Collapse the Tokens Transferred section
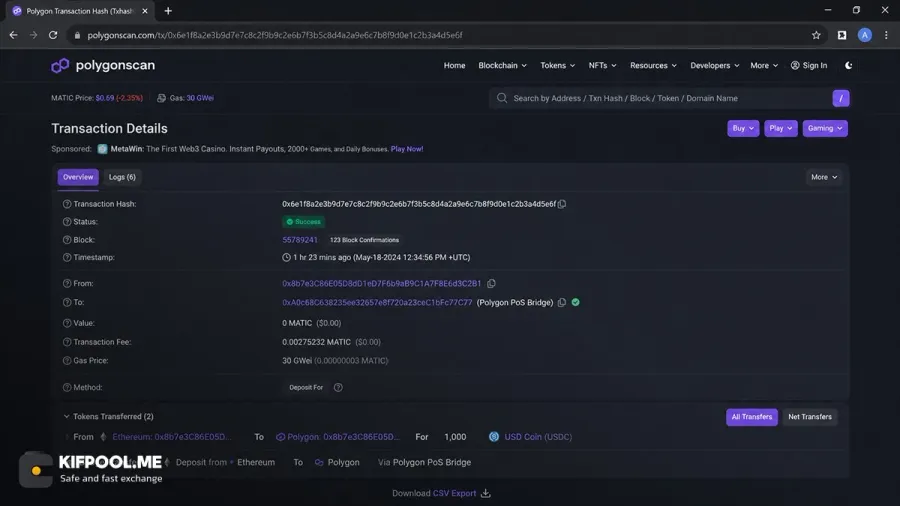The width and height of the screenshot is (900, 506). (66, 417)
